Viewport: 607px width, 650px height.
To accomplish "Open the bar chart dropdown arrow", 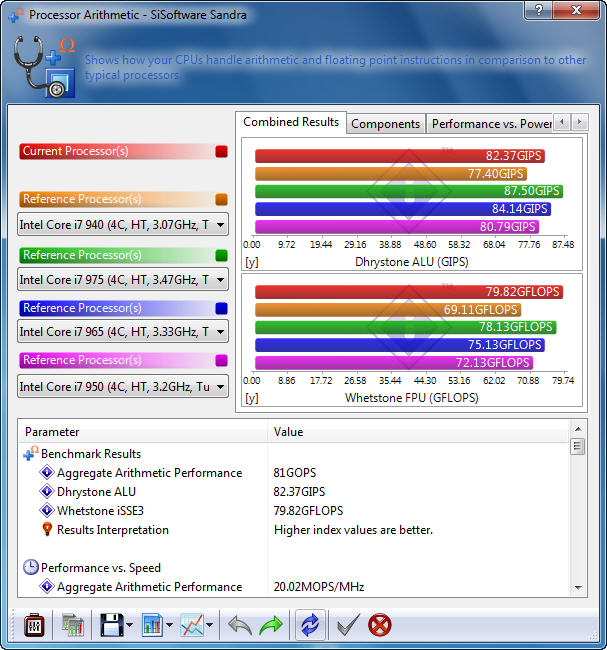I will (169, 625).
